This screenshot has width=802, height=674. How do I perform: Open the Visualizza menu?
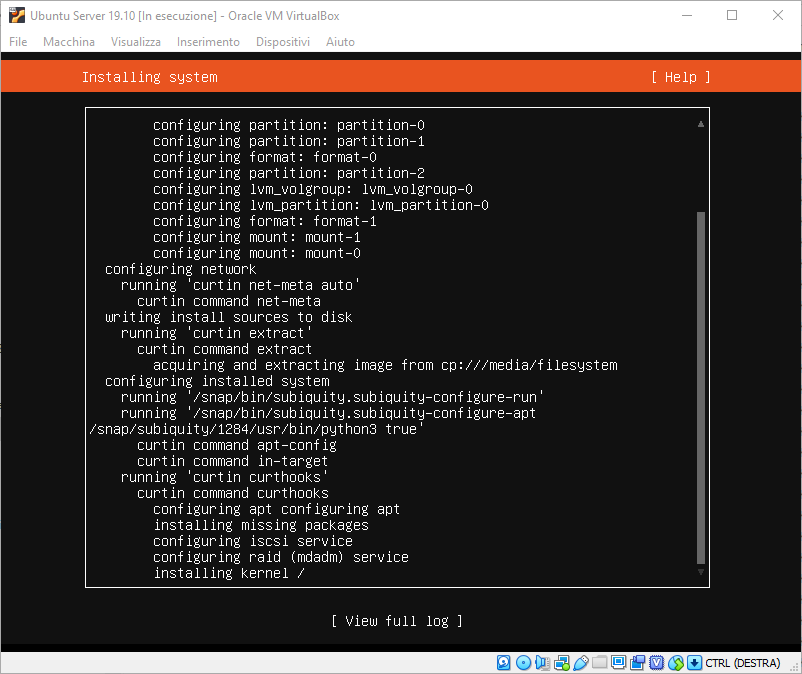[136, 42]
